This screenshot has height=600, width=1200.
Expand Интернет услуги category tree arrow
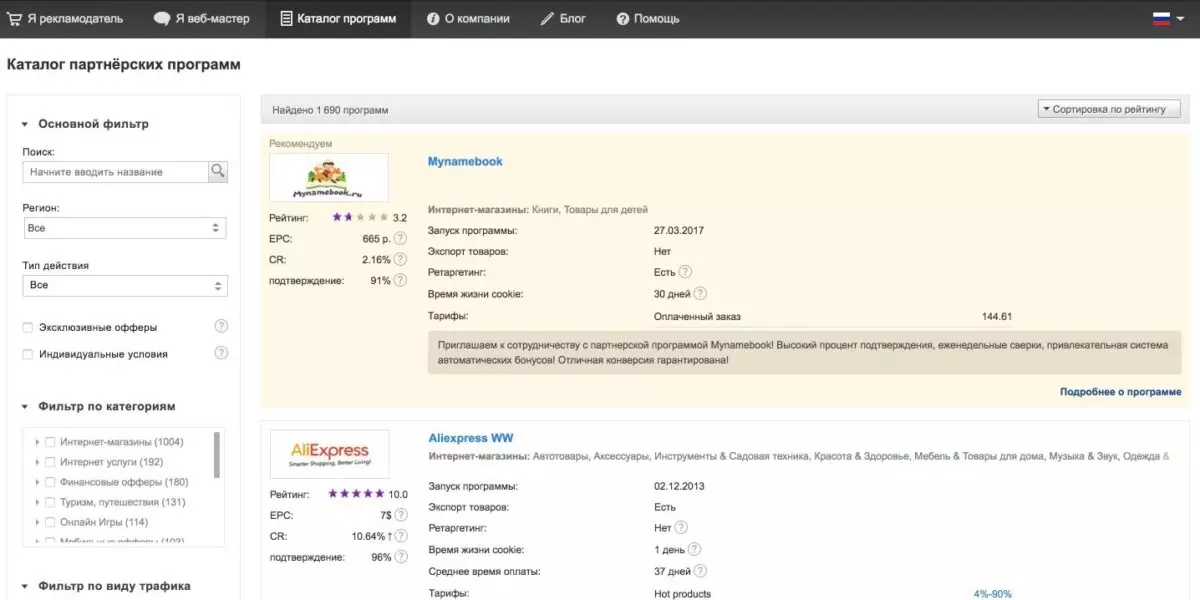(37, 462)
